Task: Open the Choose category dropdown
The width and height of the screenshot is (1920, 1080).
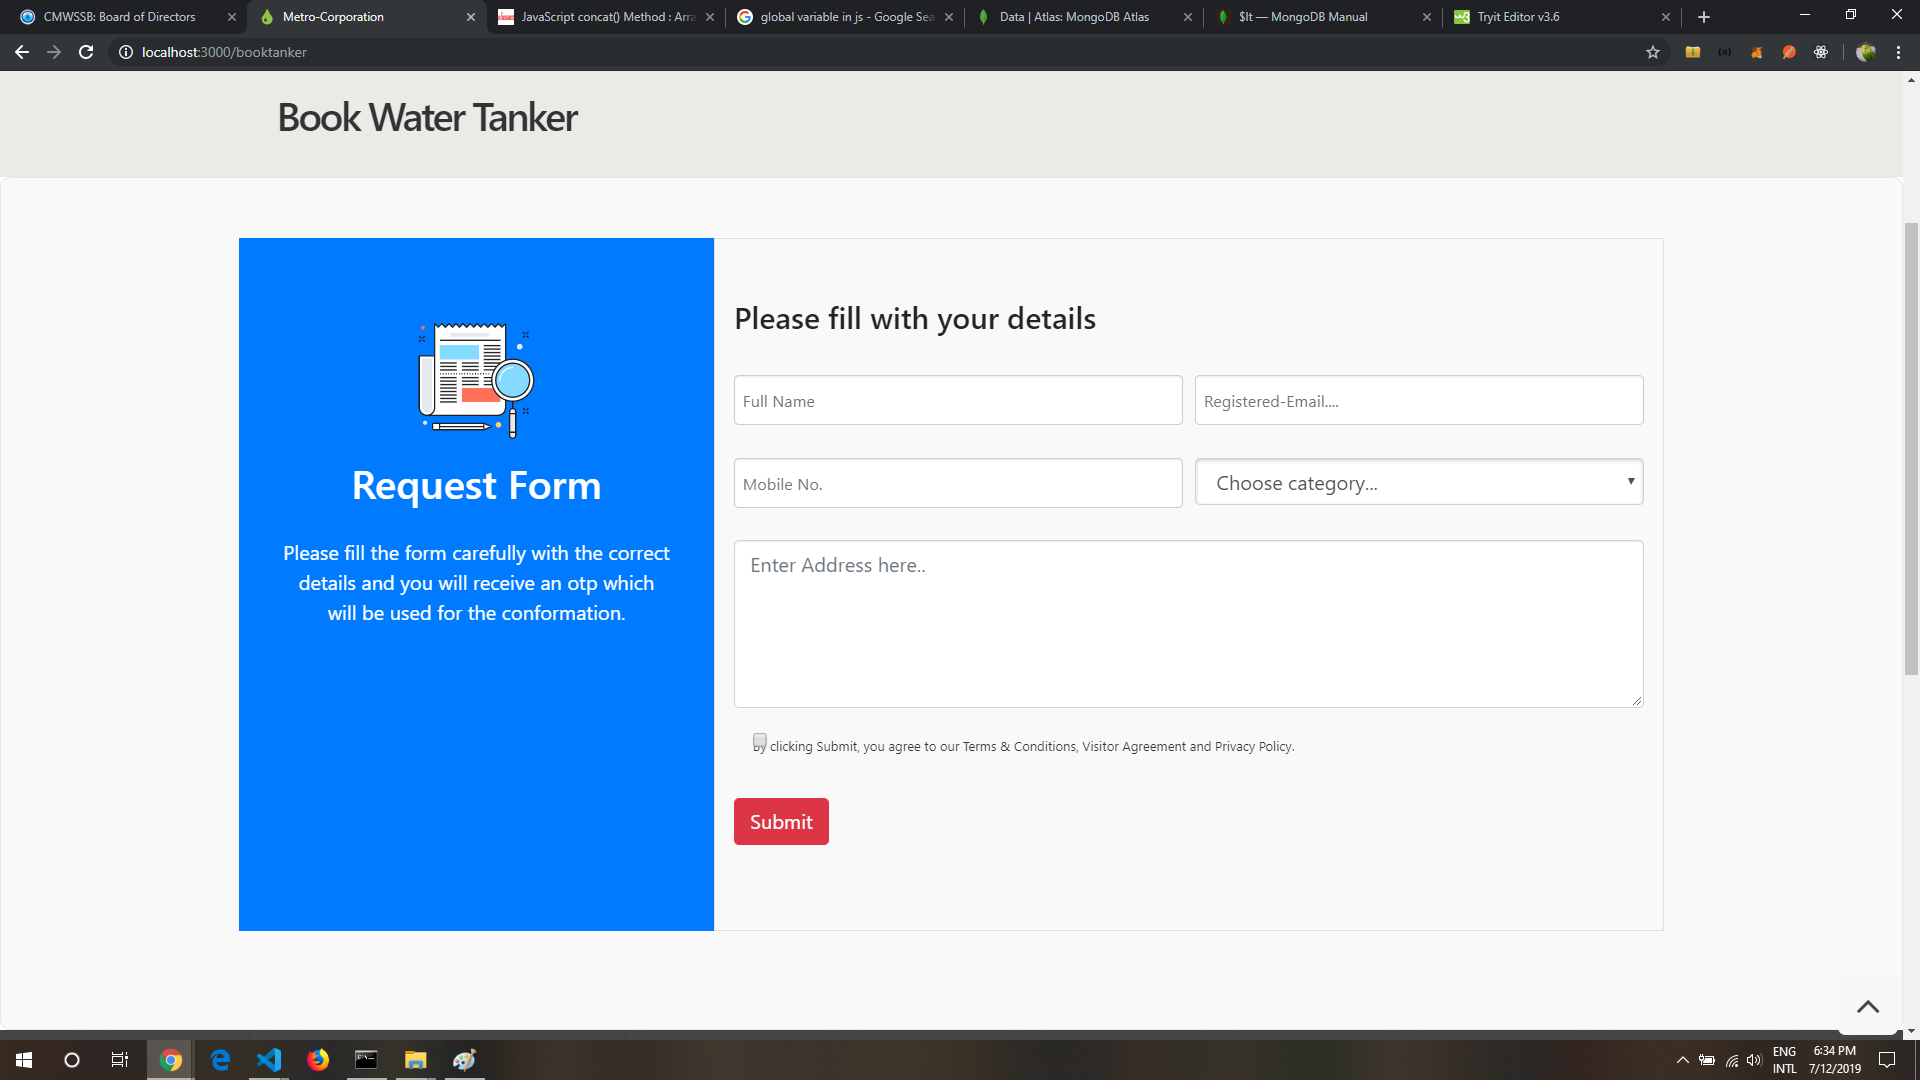Action: tap(1419, 483)
